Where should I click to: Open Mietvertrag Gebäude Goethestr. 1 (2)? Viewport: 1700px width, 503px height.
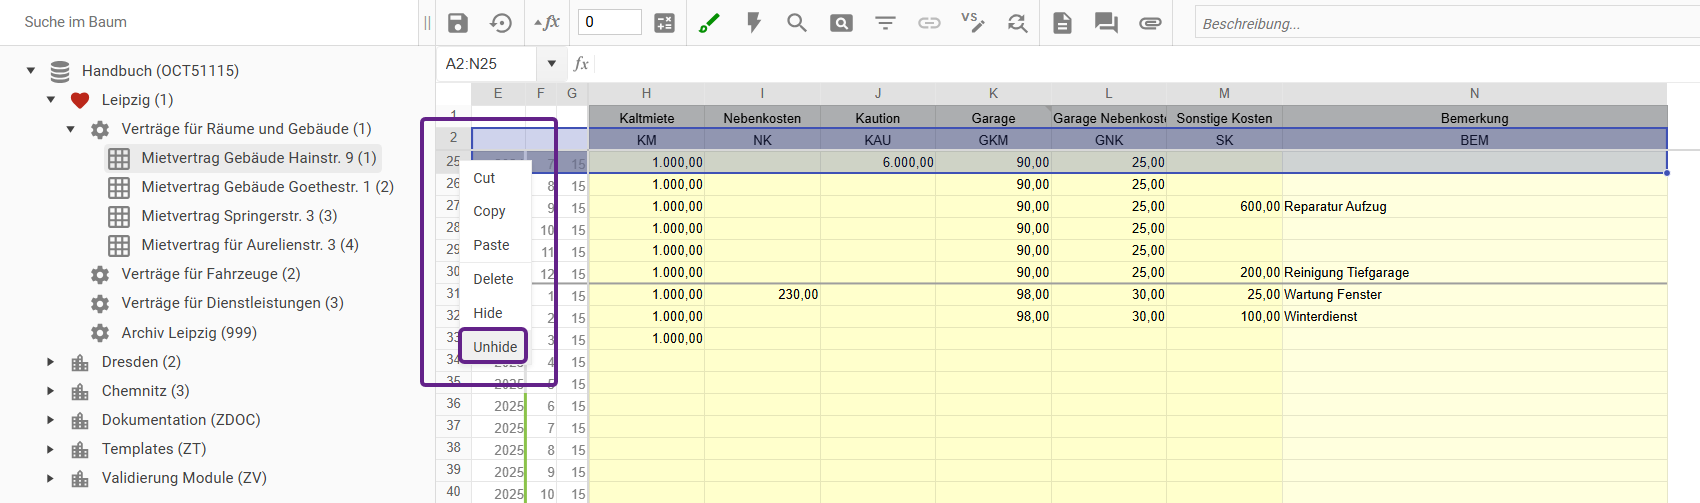(x=267, y=187)
